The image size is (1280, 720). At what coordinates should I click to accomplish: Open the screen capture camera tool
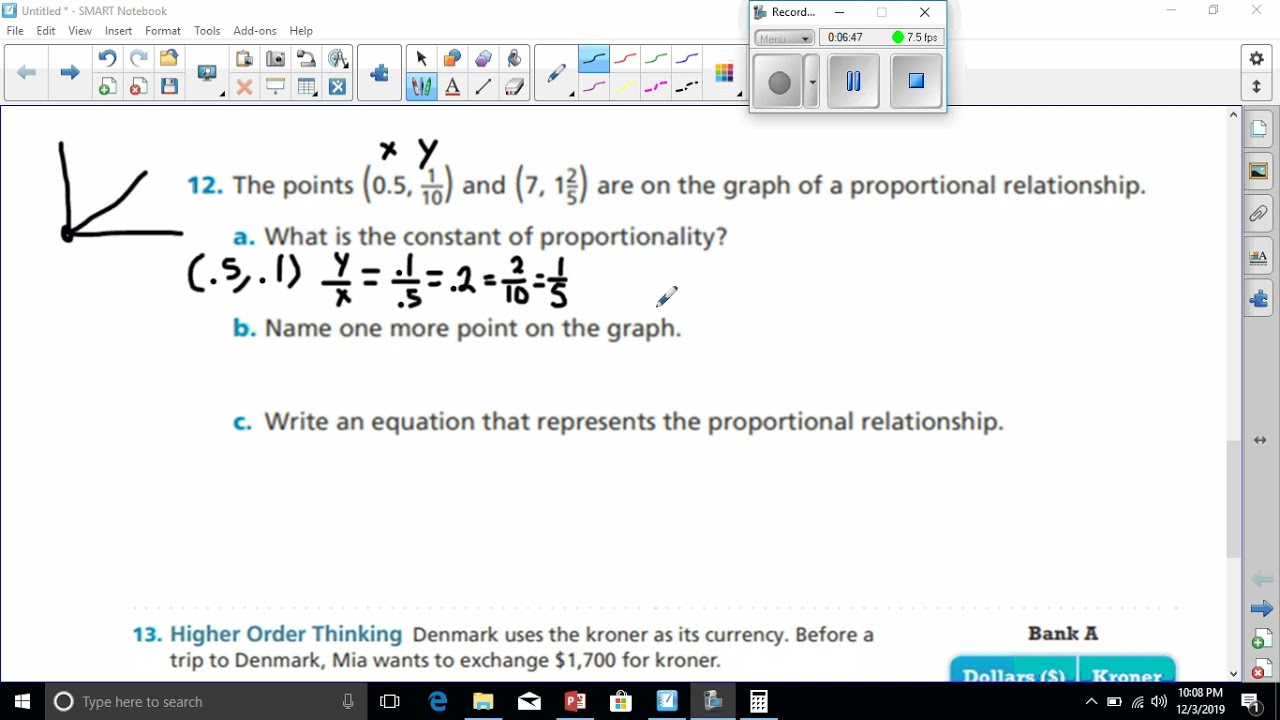pyautogui.click(x=275, y=59)
